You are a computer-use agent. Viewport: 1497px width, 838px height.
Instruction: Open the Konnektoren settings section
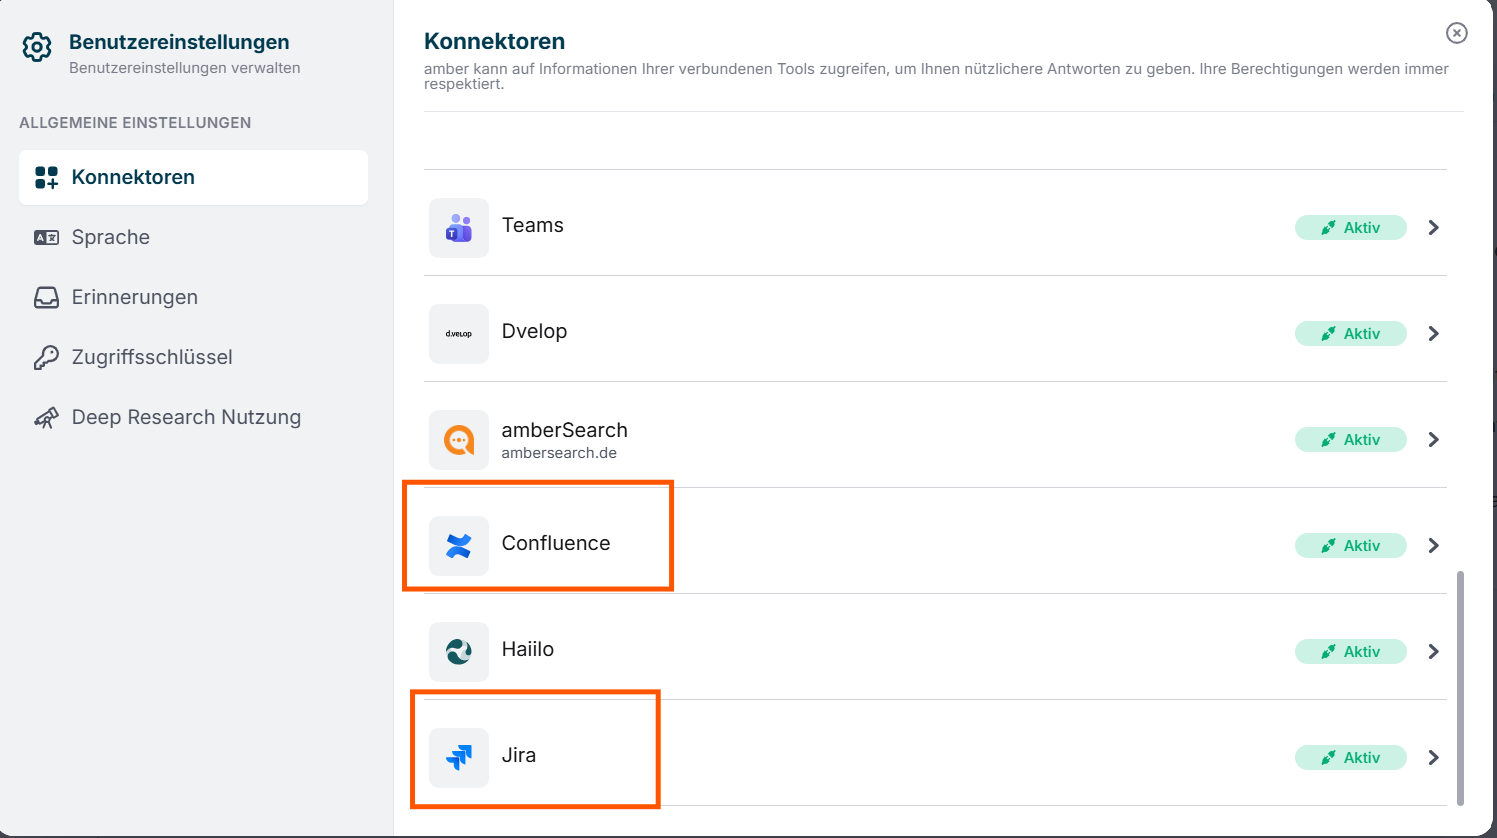pos(193,178)
